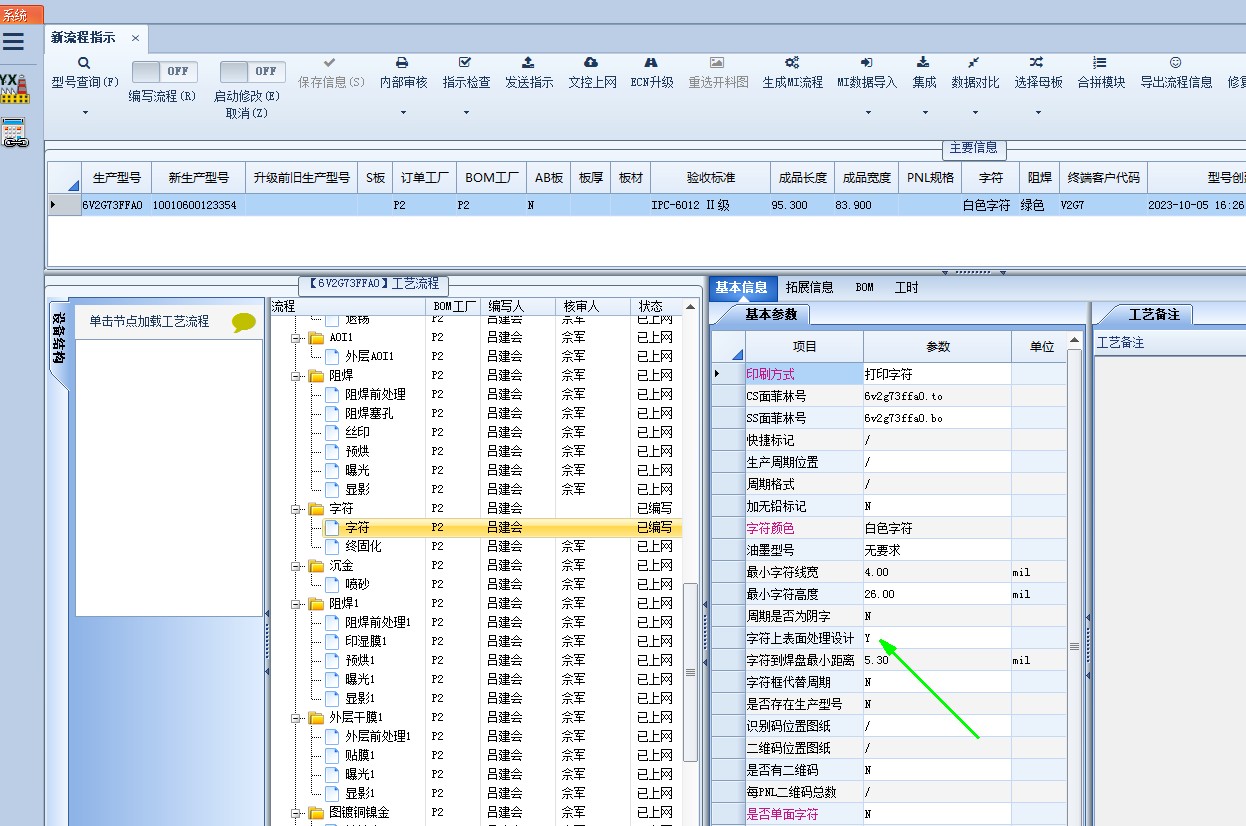Click the YX factory icon in the sidebar

coord(14,88)
